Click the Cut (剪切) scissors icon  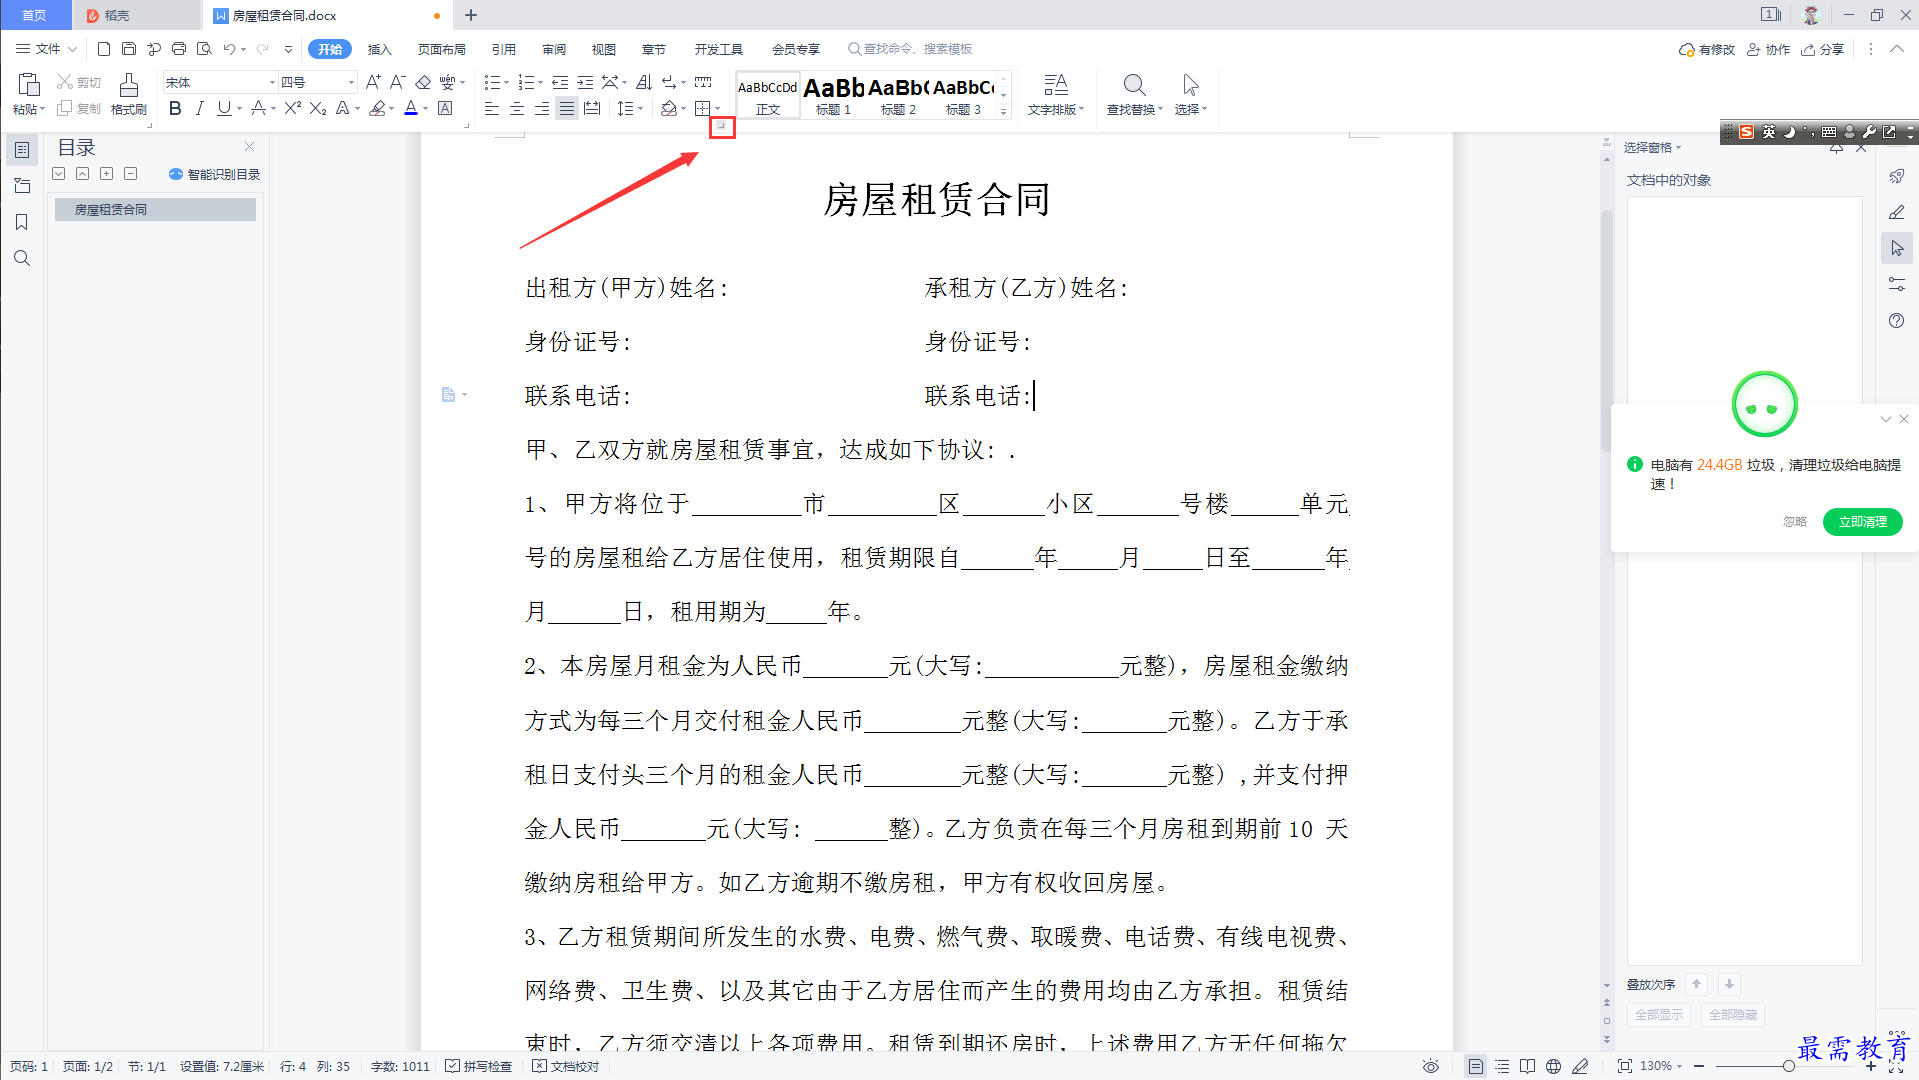[x=65, y=82]
